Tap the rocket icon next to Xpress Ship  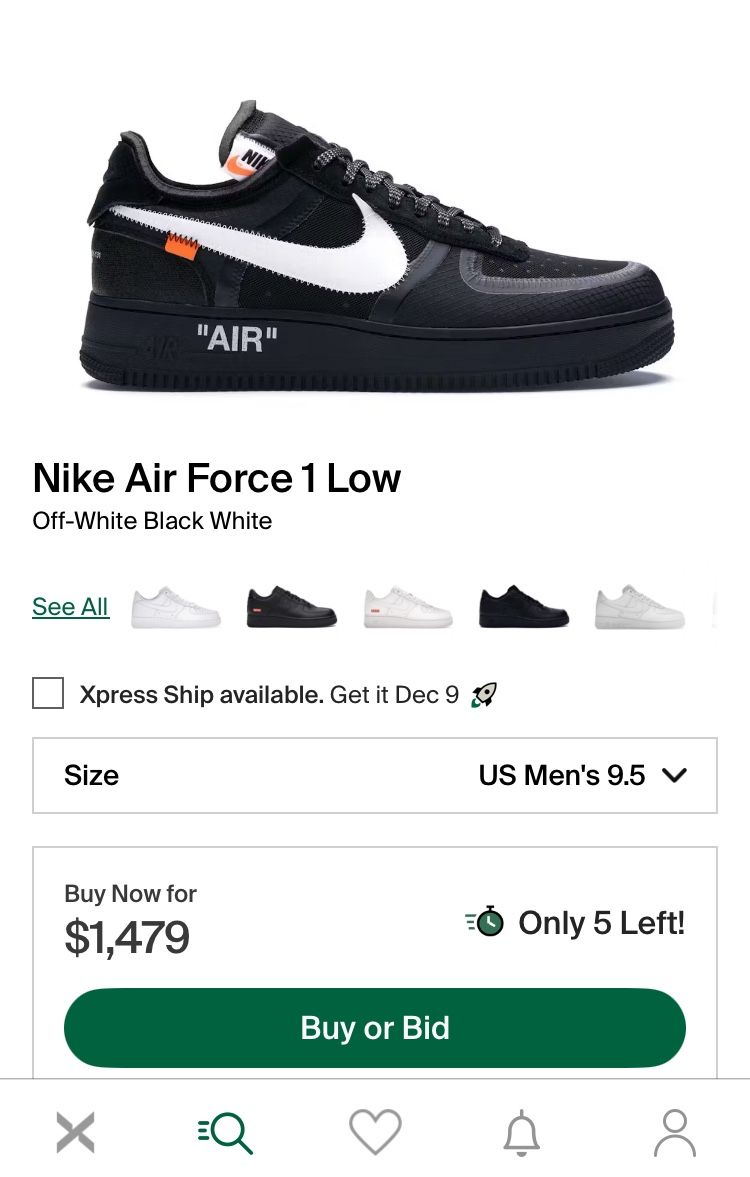(x=483, y=694)
